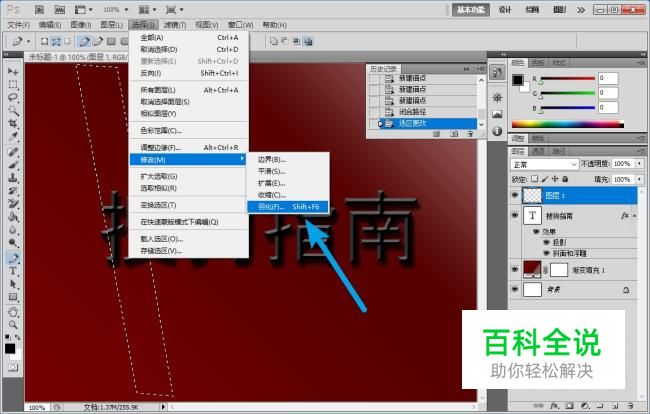The image size is (650, 414).
Task: Select the Eraser tool
Action: [13, 203]
